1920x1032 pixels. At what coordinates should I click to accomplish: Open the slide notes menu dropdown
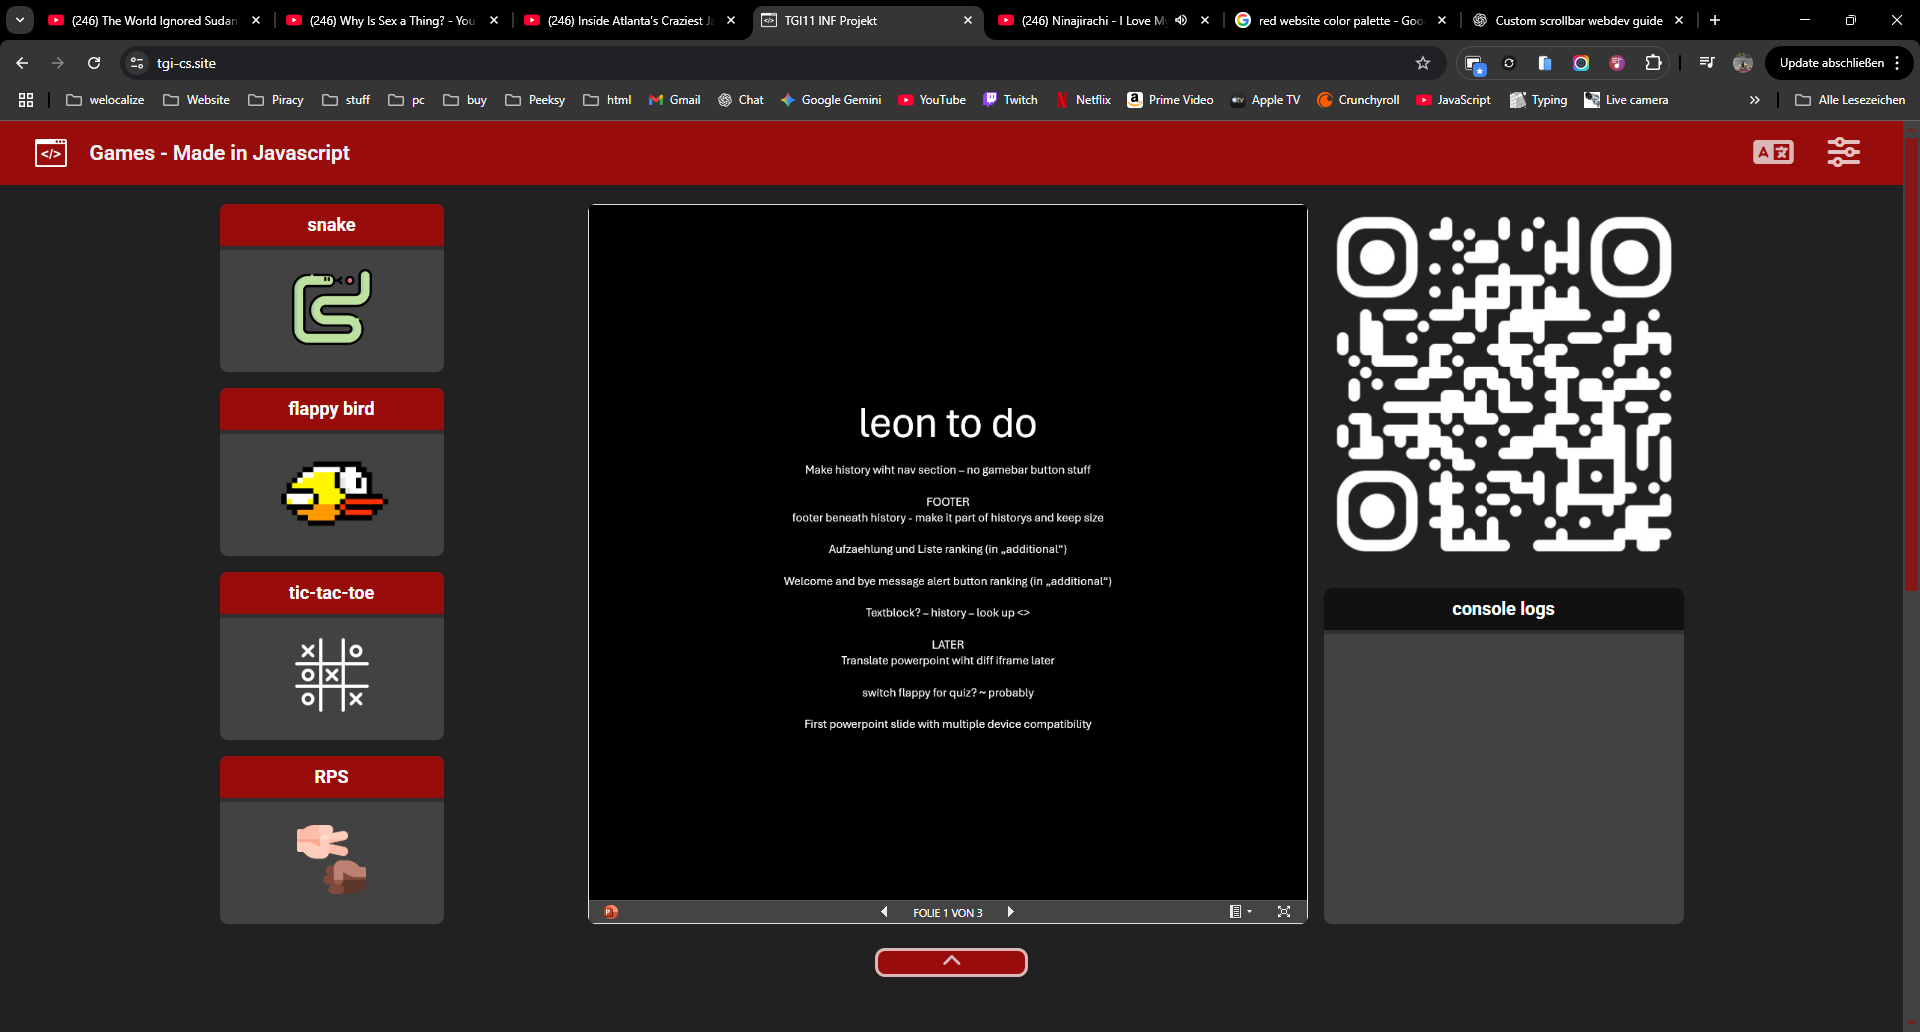tap(1240, 912)
